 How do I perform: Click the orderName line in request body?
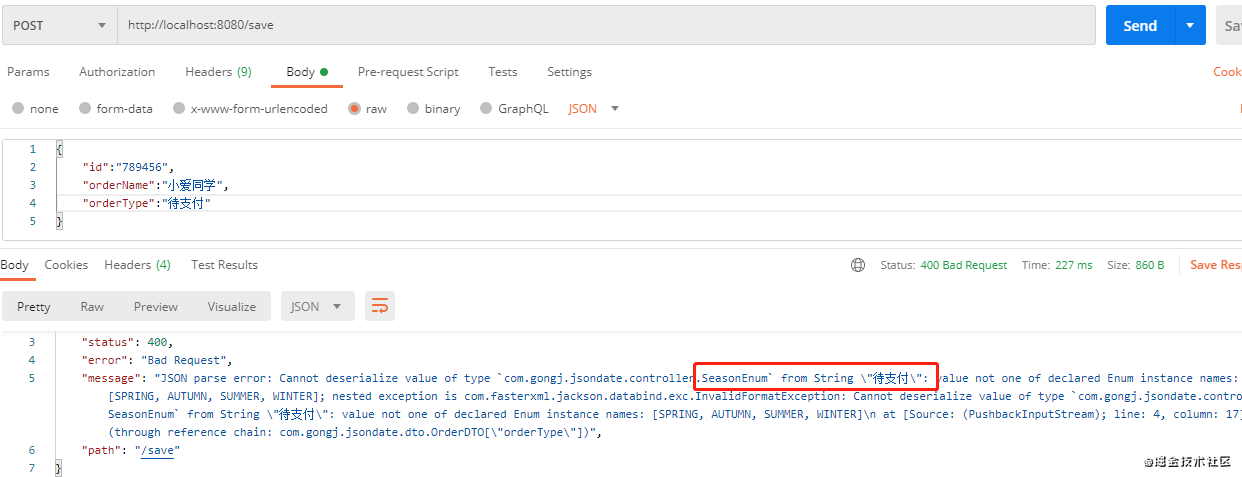(156, 185)
